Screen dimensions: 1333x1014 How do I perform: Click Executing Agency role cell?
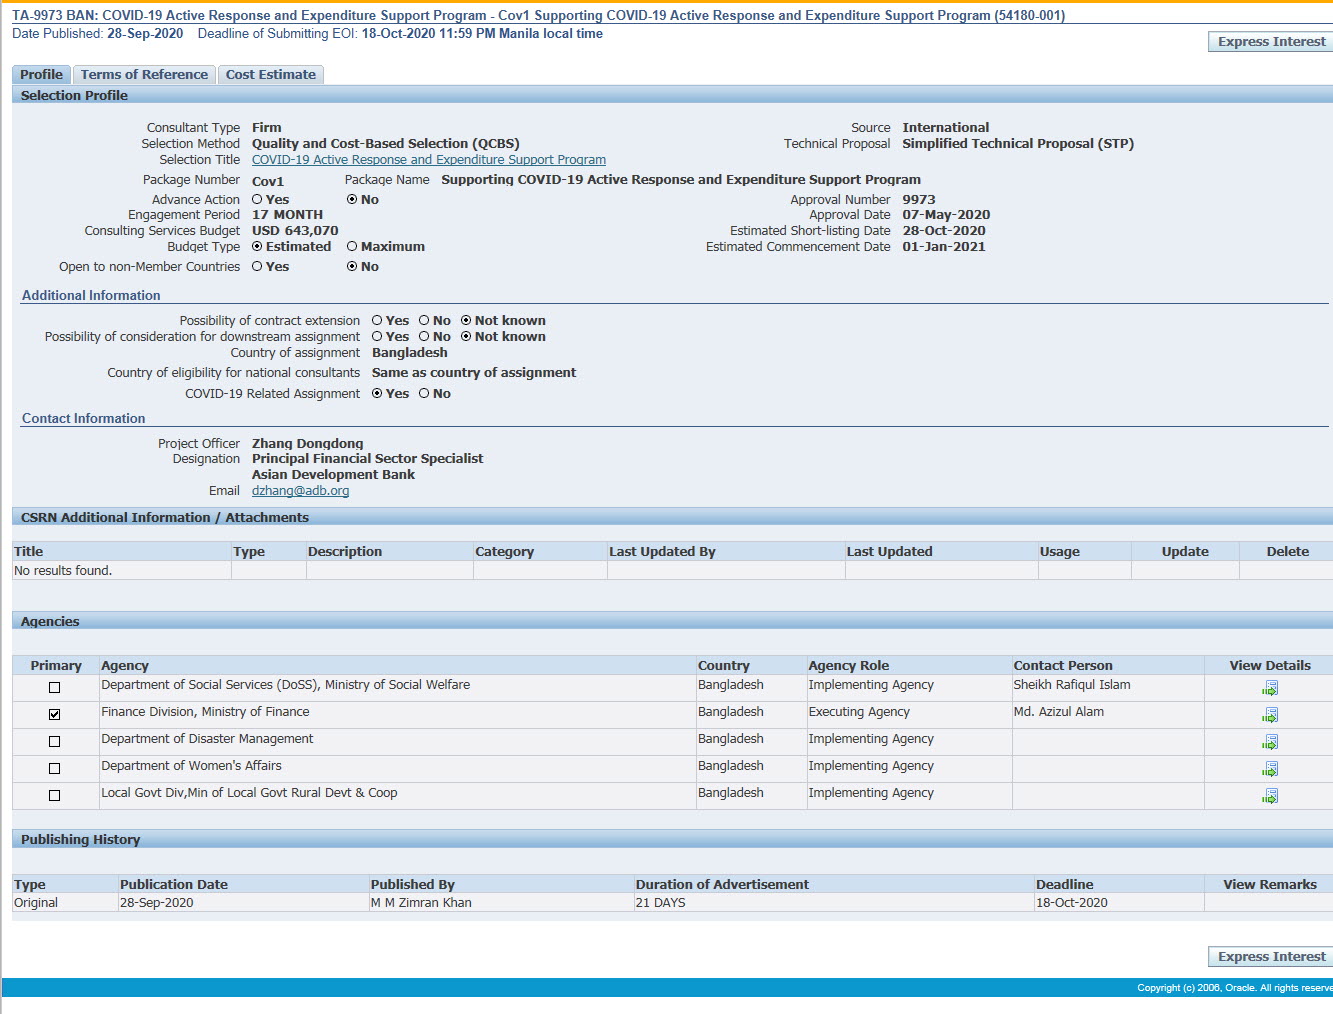pos(859,712)
